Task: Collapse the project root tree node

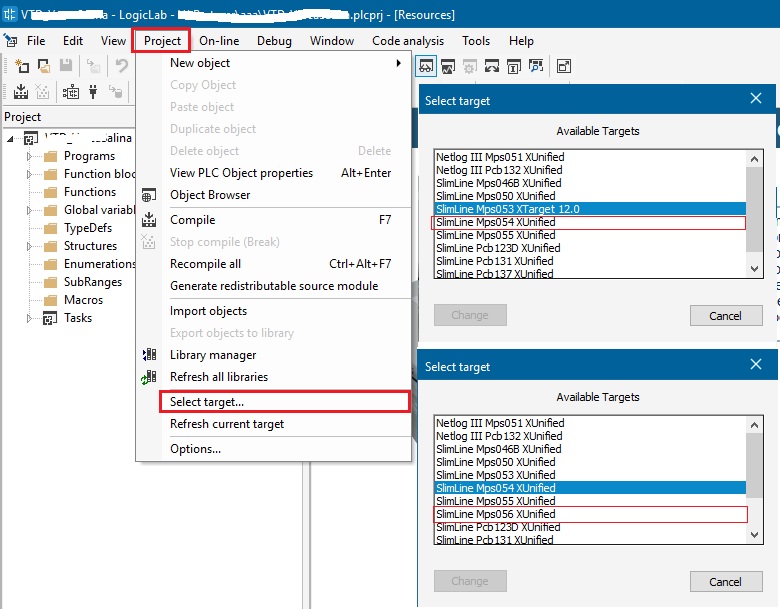Action: [10, 139]
